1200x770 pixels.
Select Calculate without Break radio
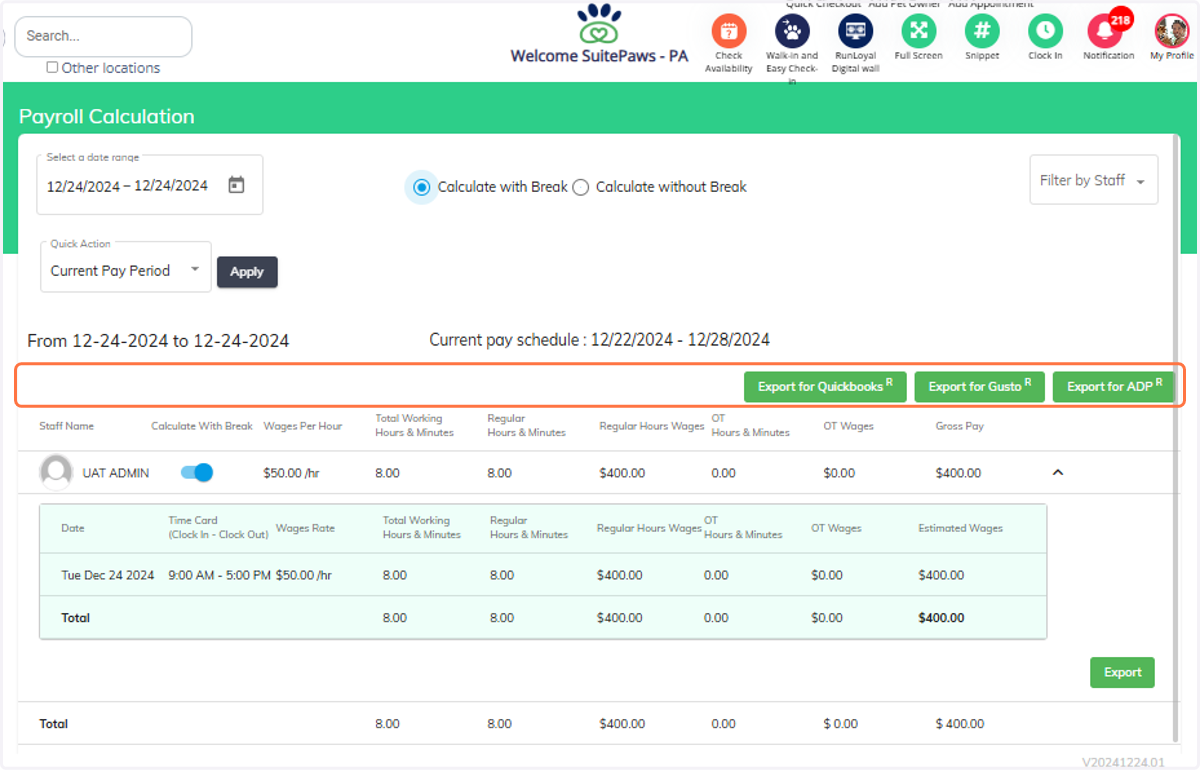[580, 187]
